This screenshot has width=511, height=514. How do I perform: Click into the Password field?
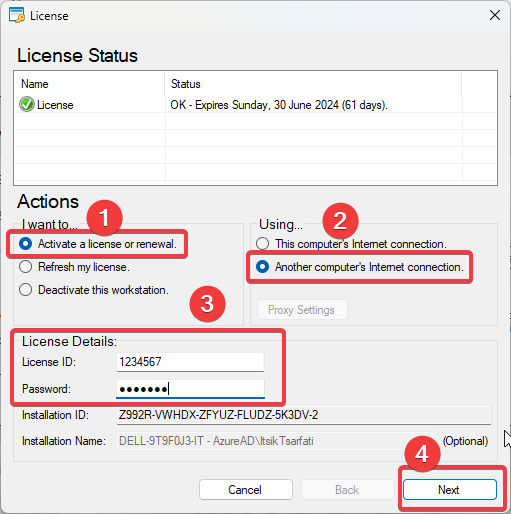click(190, 389)
